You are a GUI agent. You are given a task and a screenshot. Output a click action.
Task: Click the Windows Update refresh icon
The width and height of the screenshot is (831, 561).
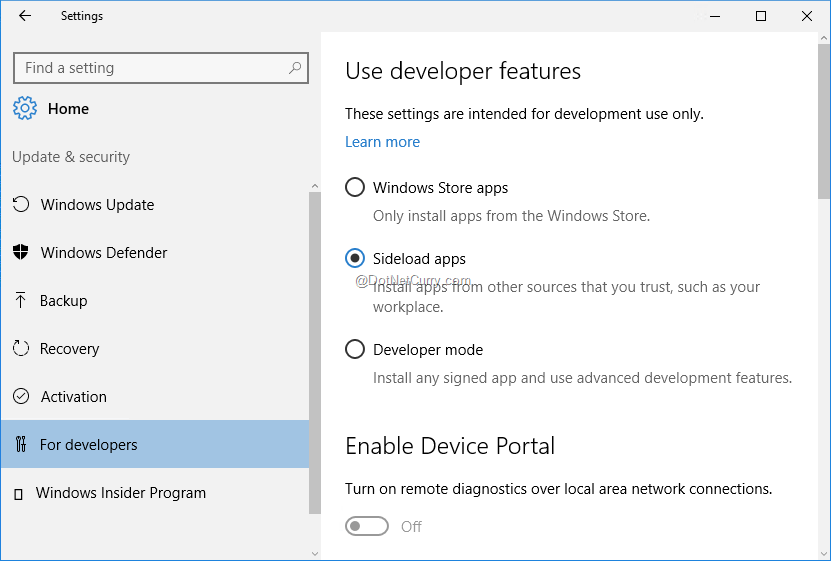pyautogui.click(x=21, y=204)
